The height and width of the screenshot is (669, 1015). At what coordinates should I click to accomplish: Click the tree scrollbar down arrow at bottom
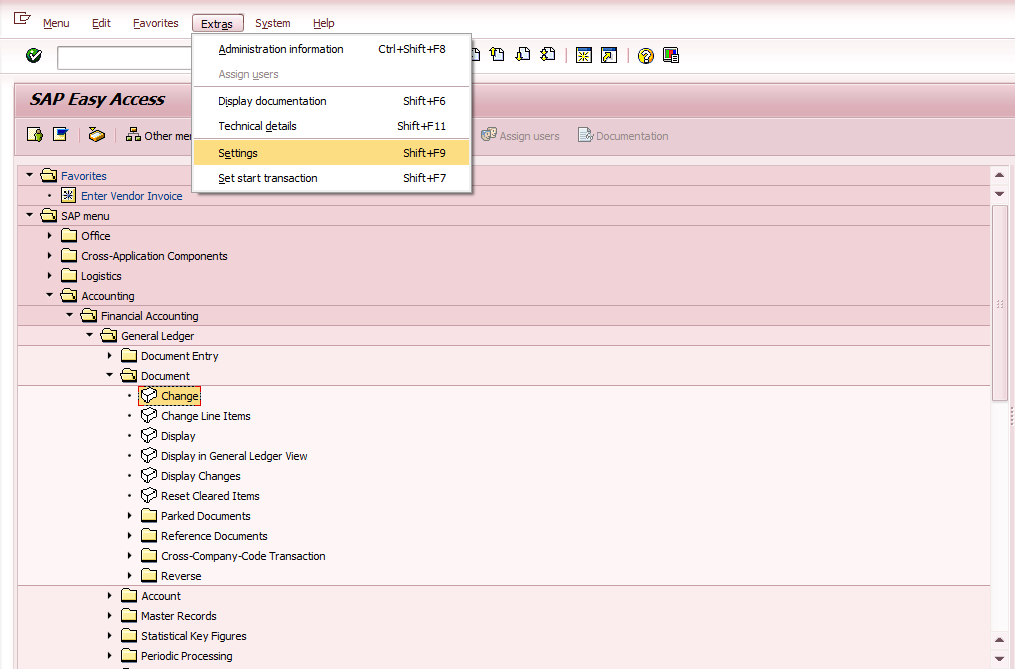coord(999,659)
